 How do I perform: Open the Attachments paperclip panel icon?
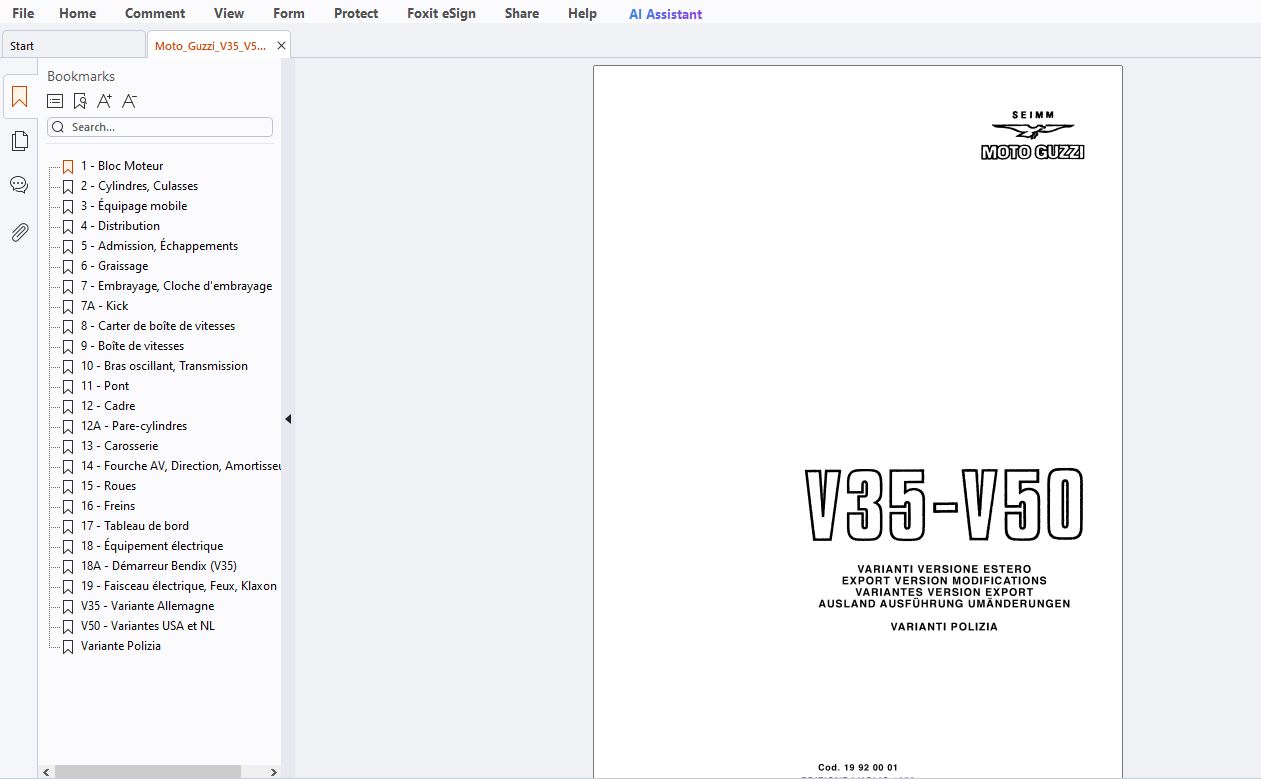point(19,232)
